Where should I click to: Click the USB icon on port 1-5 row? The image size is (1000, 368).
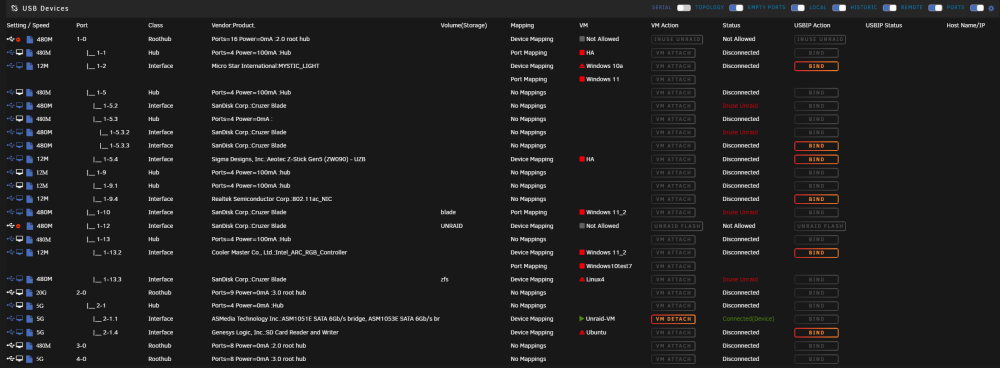point(10,92)
